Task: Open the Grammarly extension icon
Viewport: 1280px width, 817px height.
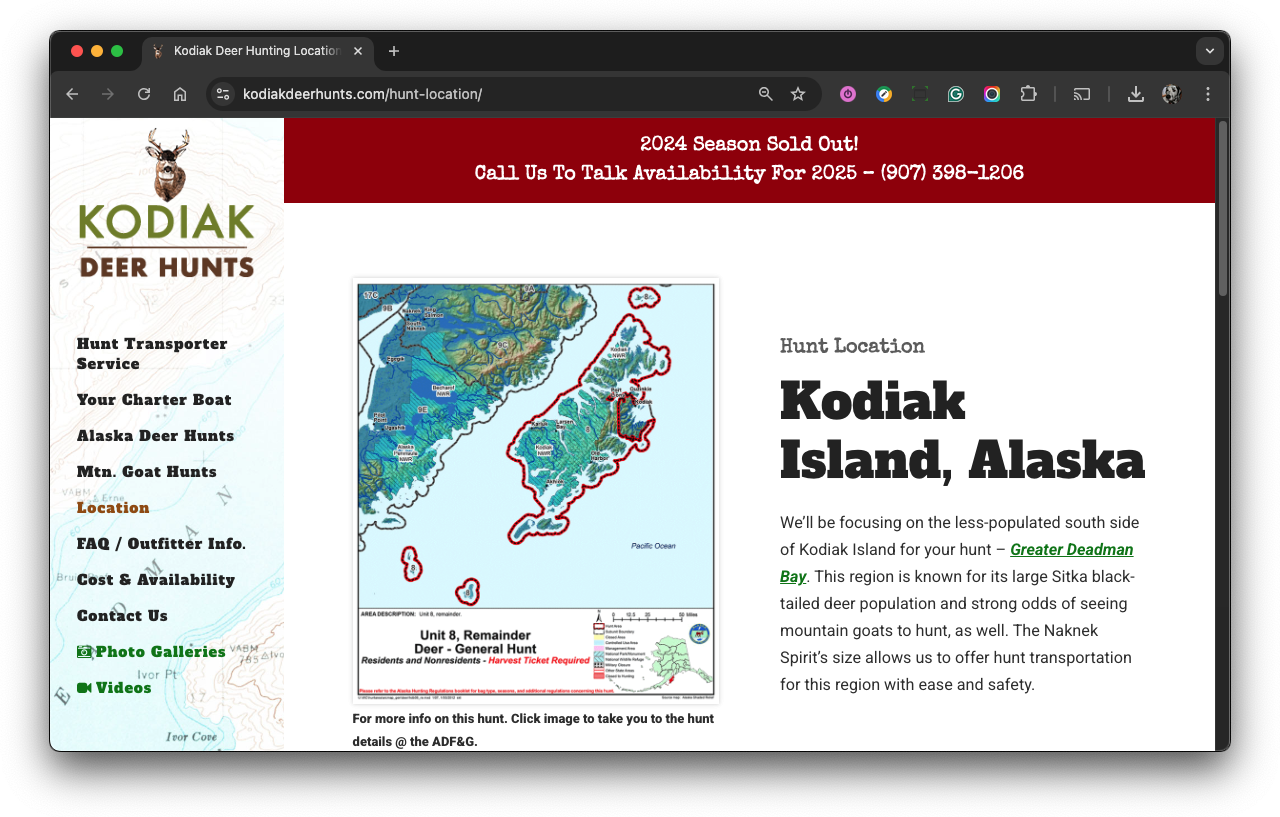Action: [x=956, y=94]
